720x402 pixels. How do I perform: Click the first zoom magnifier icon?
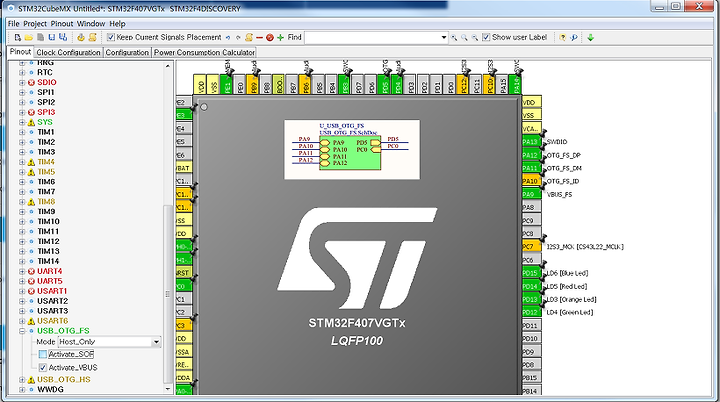click(454, 38)
